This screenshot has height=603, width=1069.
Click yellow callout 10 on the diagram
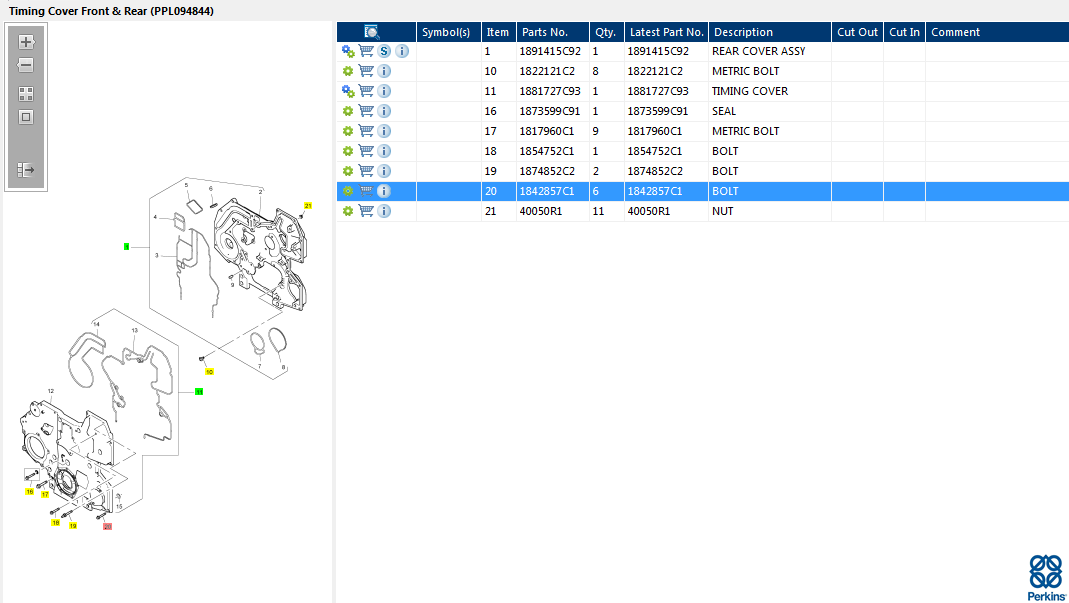pyautogui.click(x=209, y=371)
